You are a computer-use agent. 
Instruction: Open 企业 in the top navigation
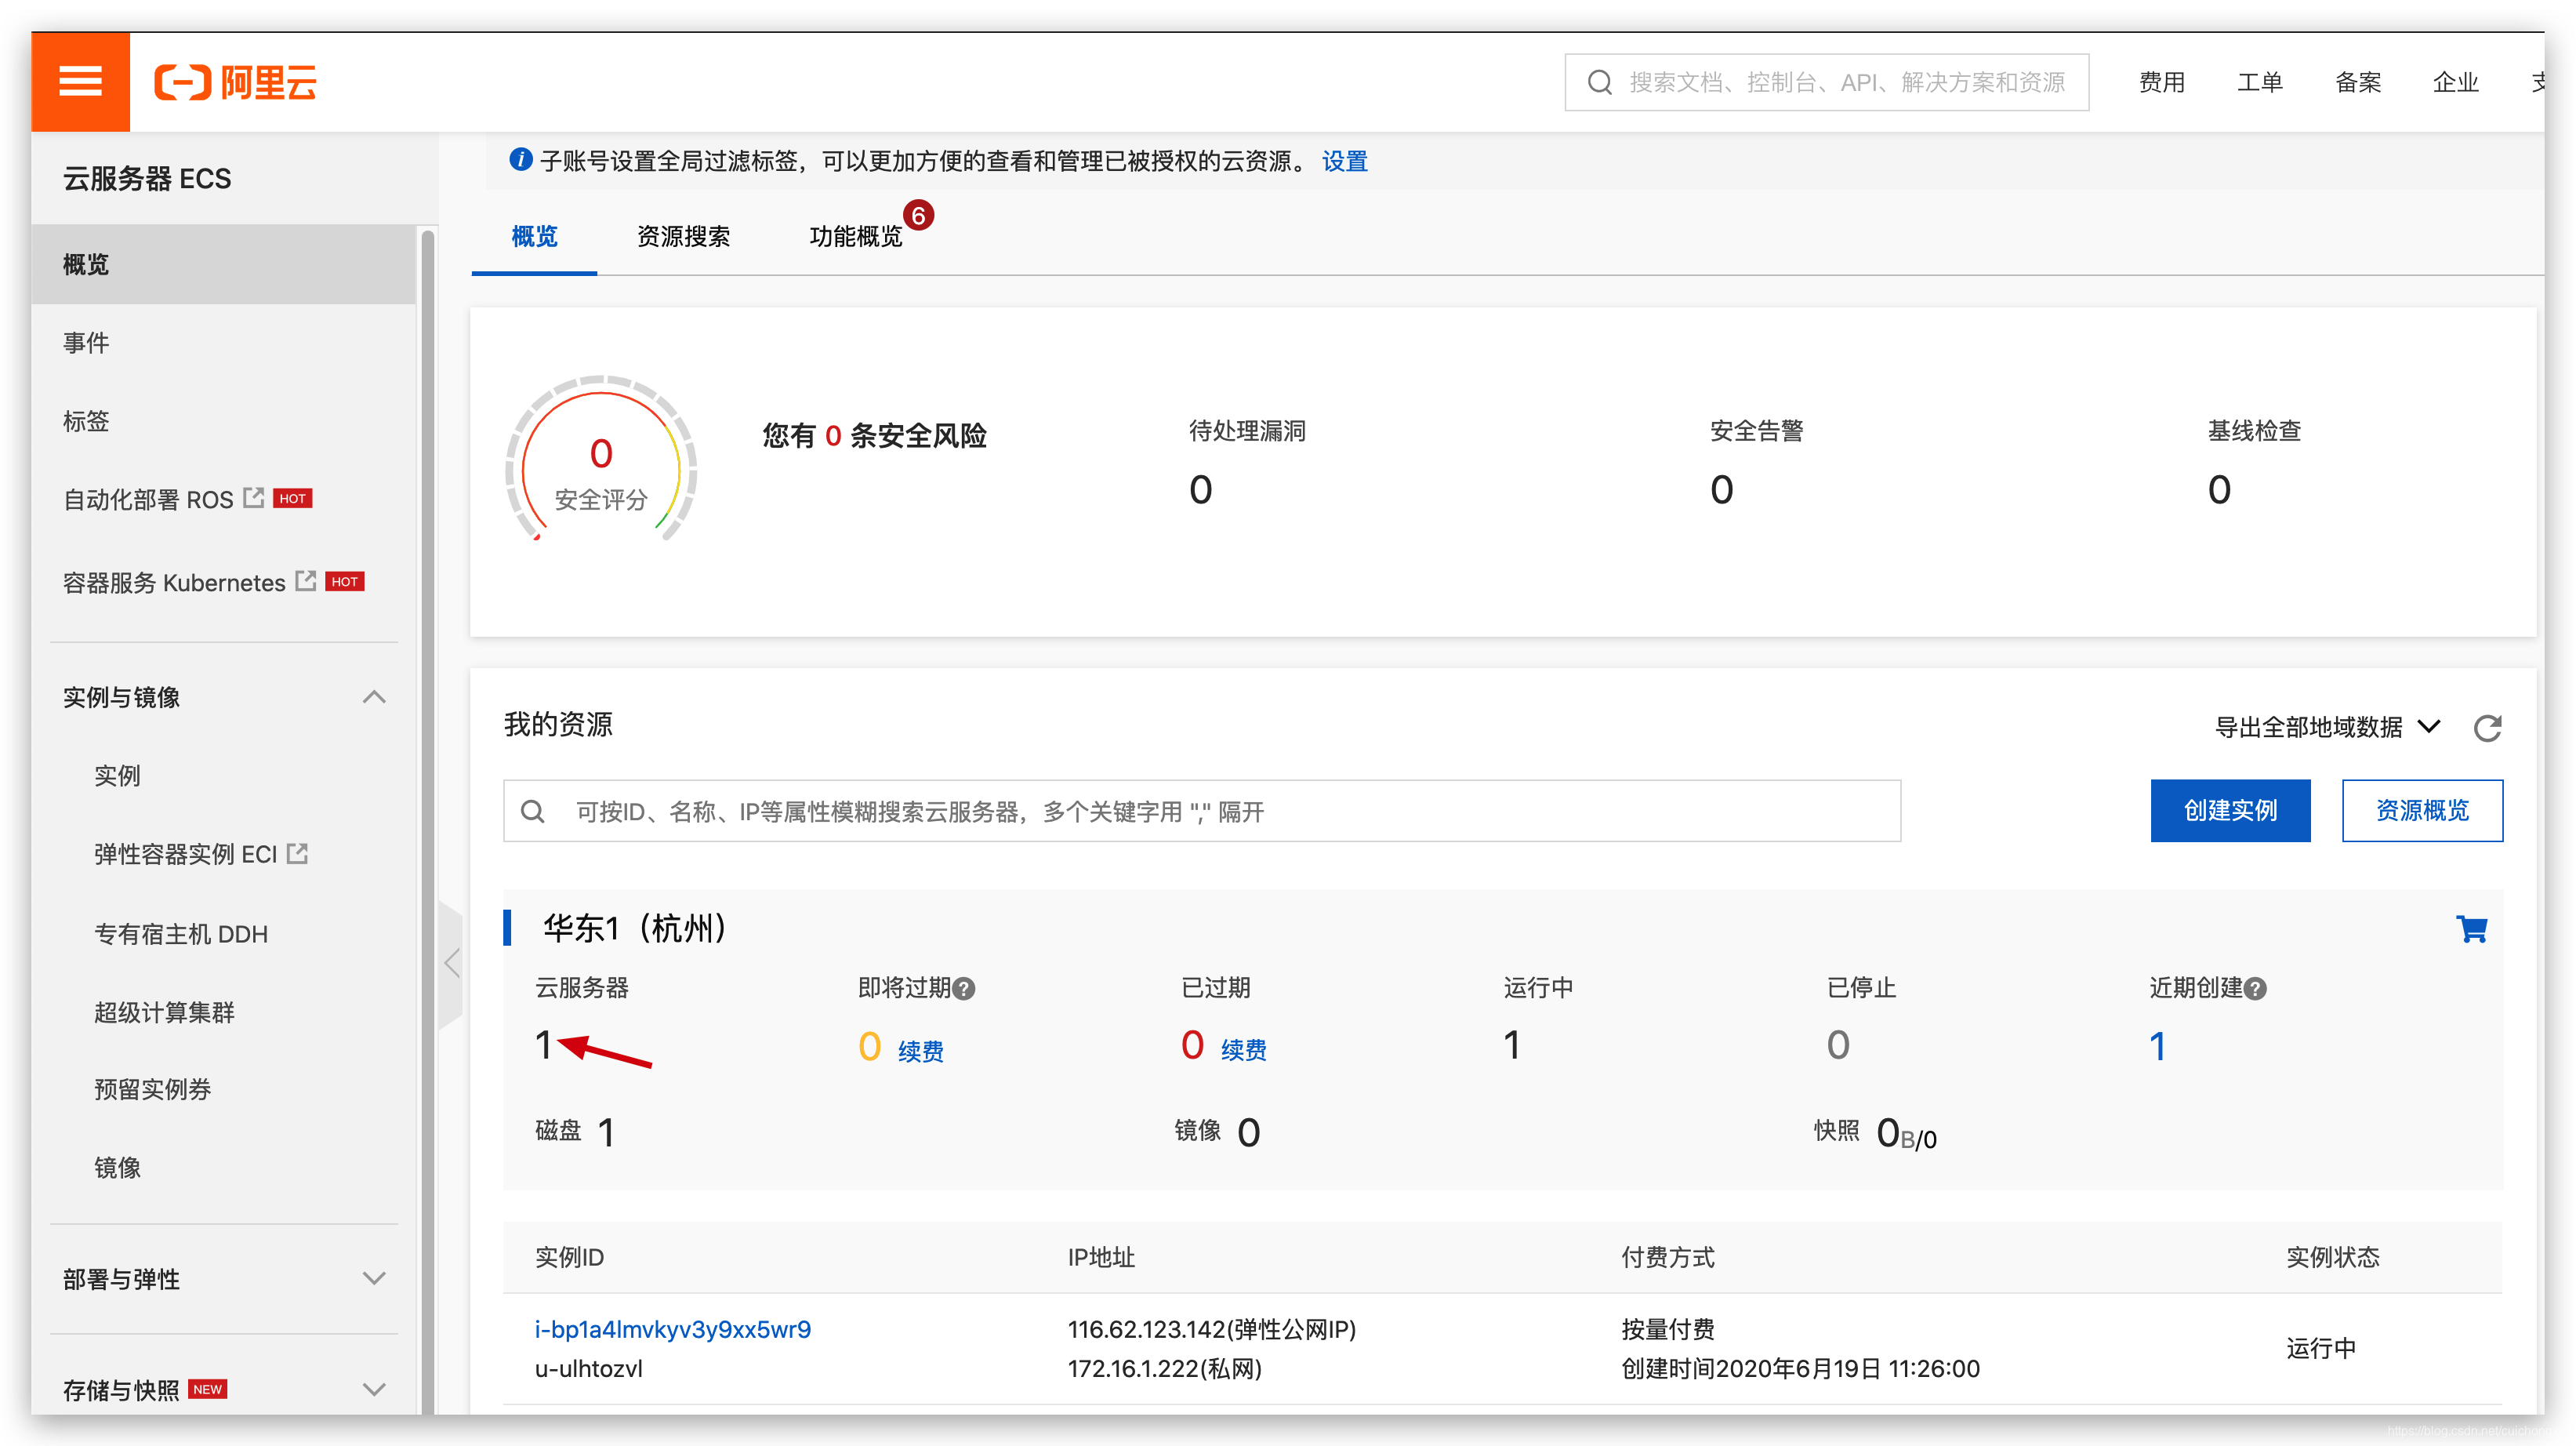pos(2455,82)
